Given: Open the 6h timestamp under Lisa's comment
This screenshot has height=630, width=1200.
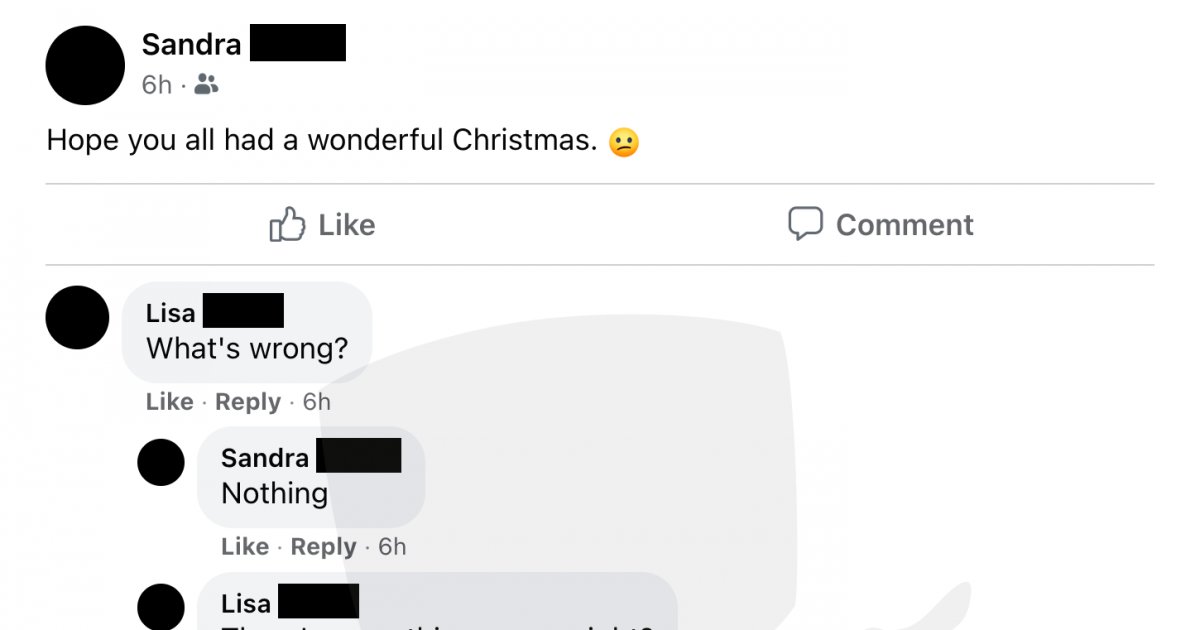Looking at the screenshot, I should click(x=317, y=402).
